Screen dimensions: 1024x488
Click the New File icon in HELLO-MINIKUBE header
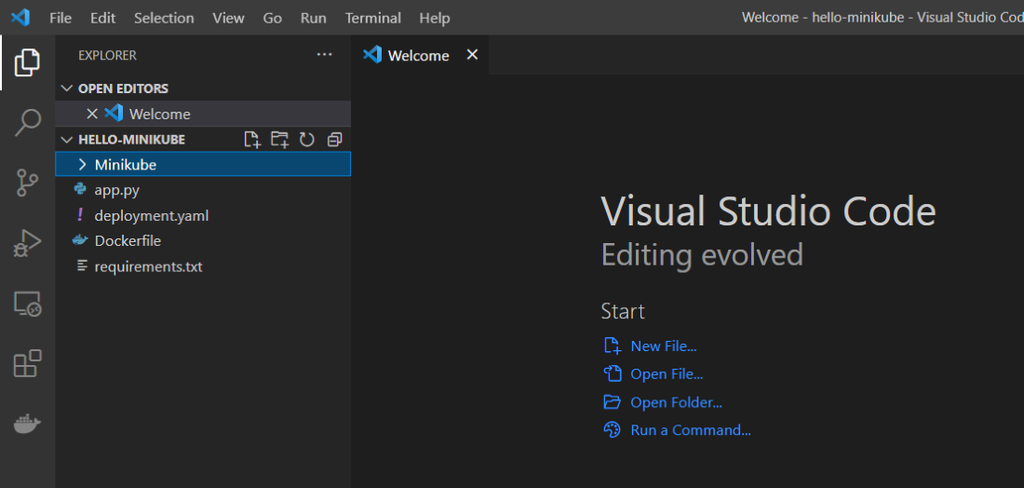[x=252, y=140]
